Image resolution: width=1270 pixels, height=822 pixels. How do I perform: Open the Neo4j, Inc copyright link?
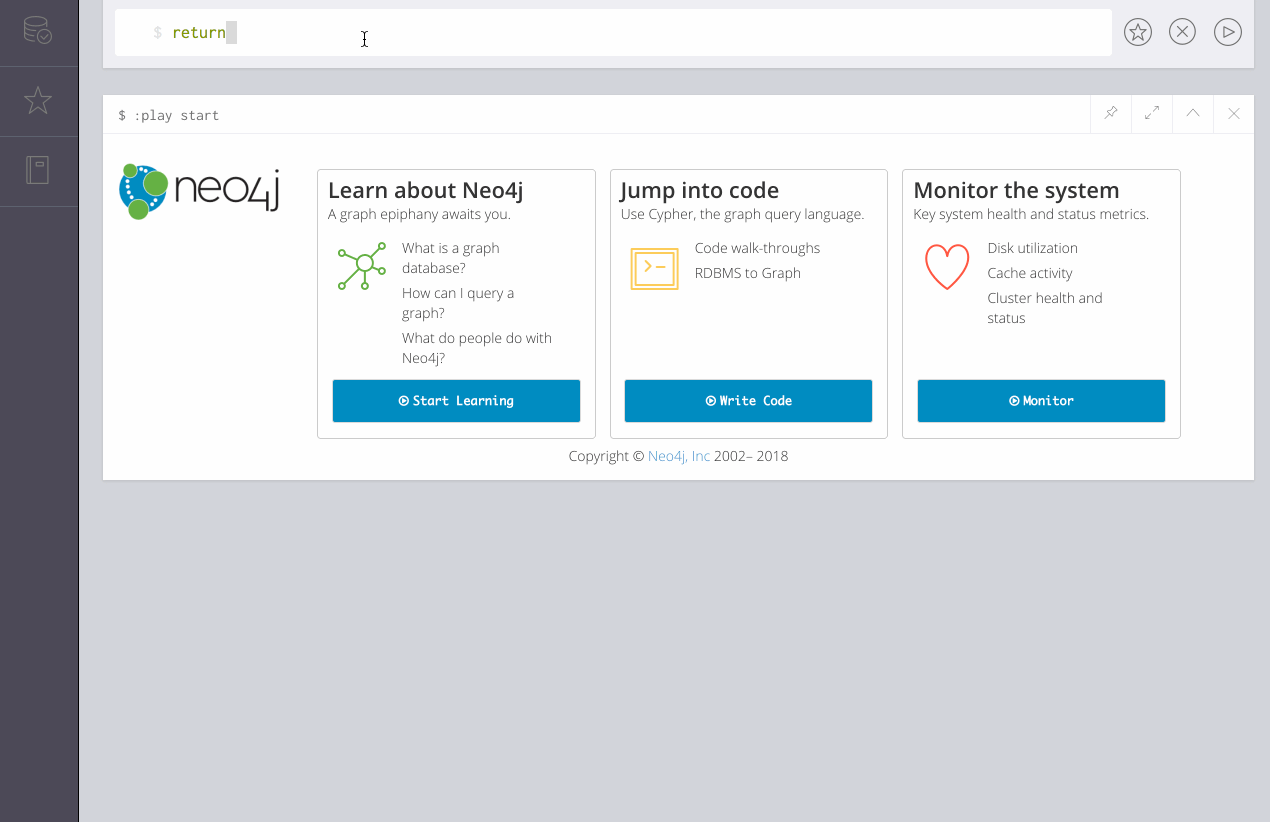point(679,456)
